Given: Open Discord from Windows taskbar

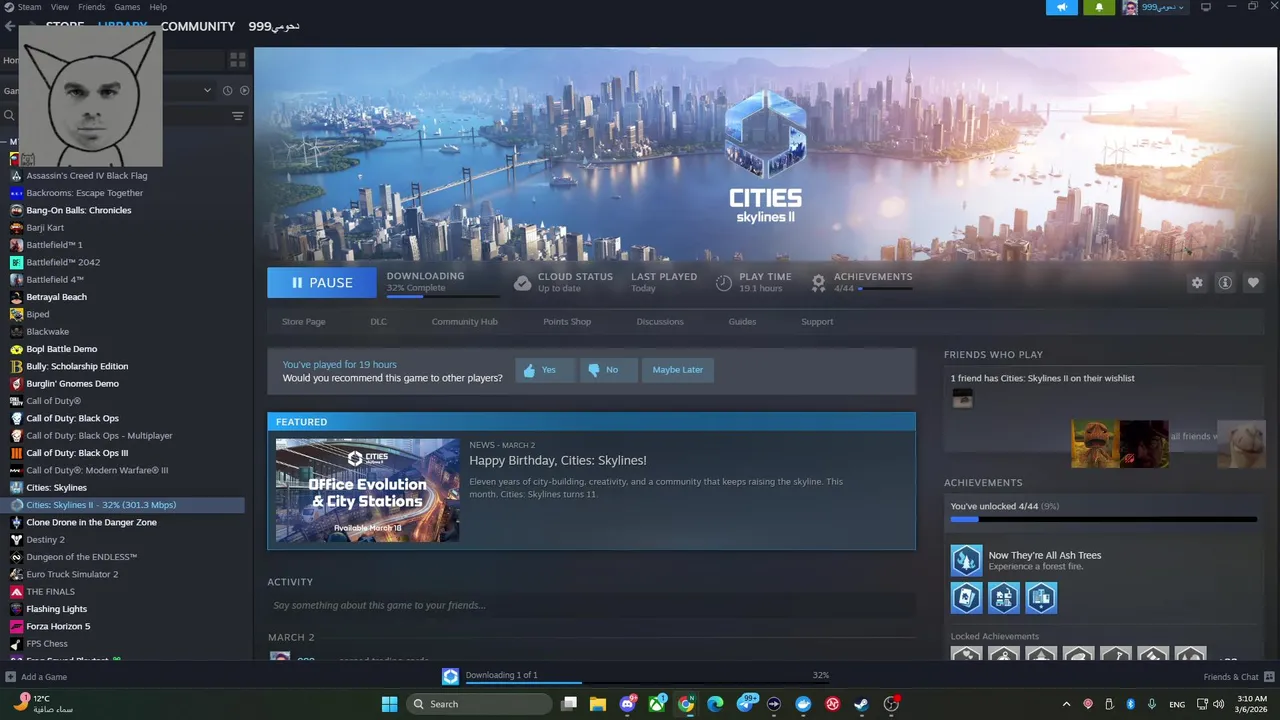Looking at the screenshot, I should (x=627, y=704).
